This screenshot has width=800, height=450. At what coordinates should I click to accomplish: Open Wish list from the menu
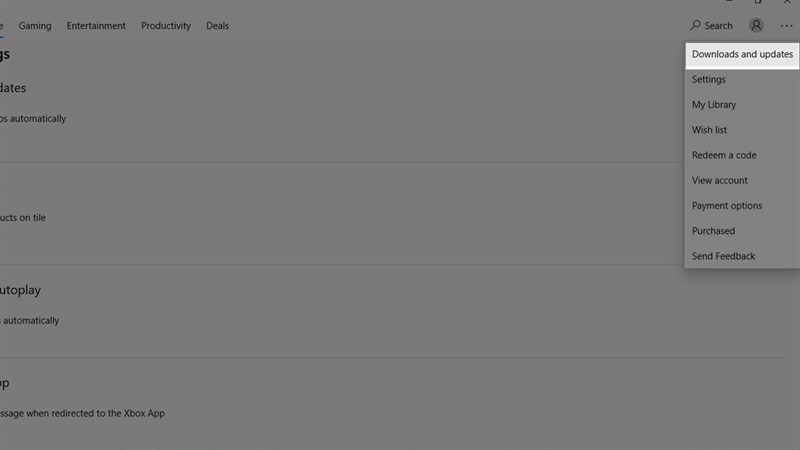[742, 130]
